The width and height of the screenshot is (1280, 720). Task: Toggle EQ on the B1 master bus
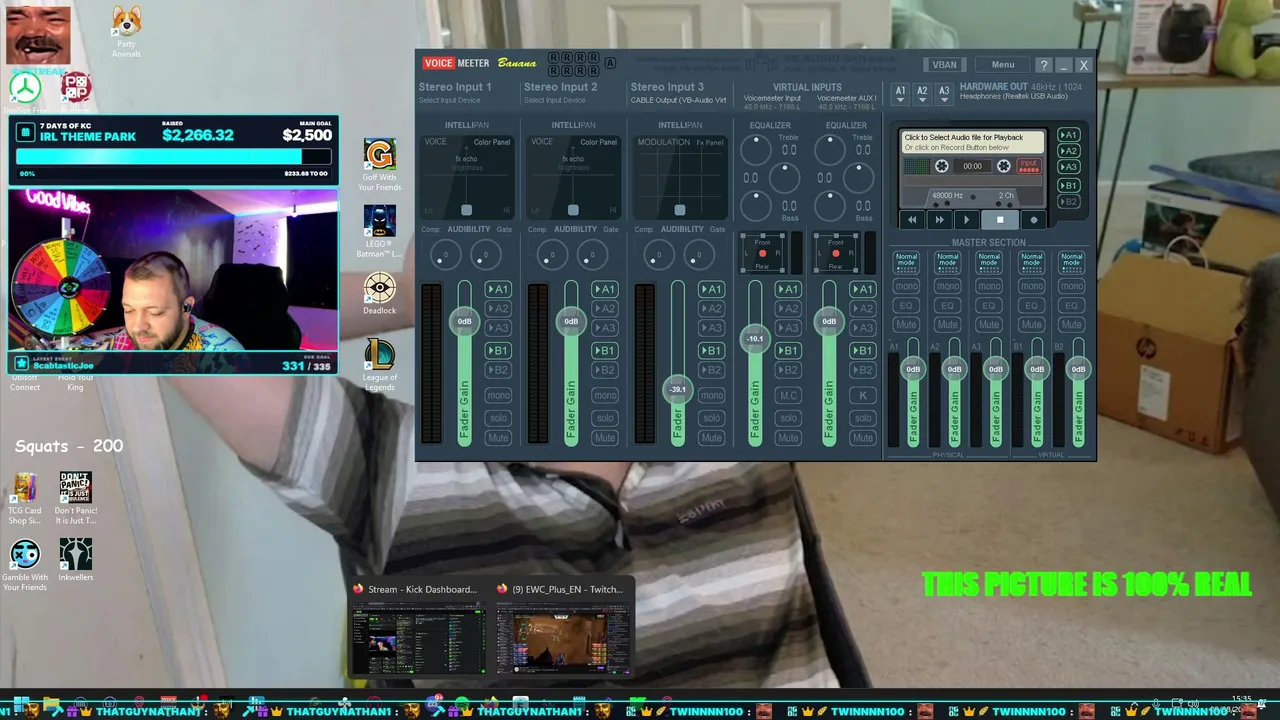[x=1030, y=306]
